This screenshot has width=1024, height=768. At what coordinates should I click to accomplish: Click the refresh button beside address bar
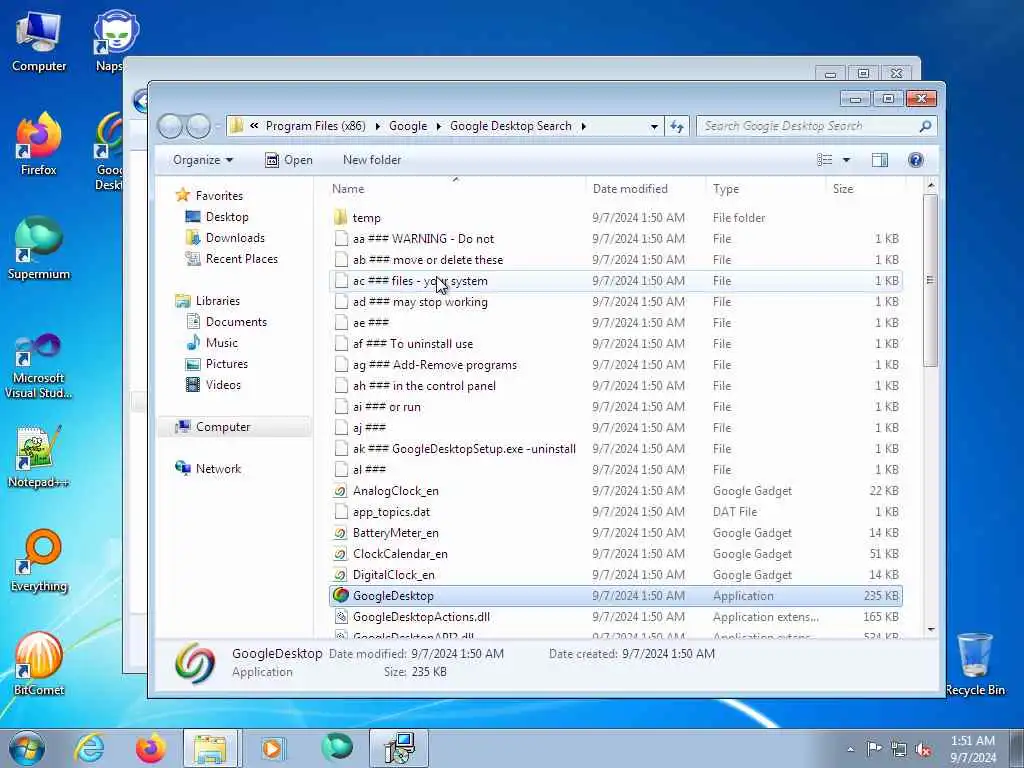point(677,126)
